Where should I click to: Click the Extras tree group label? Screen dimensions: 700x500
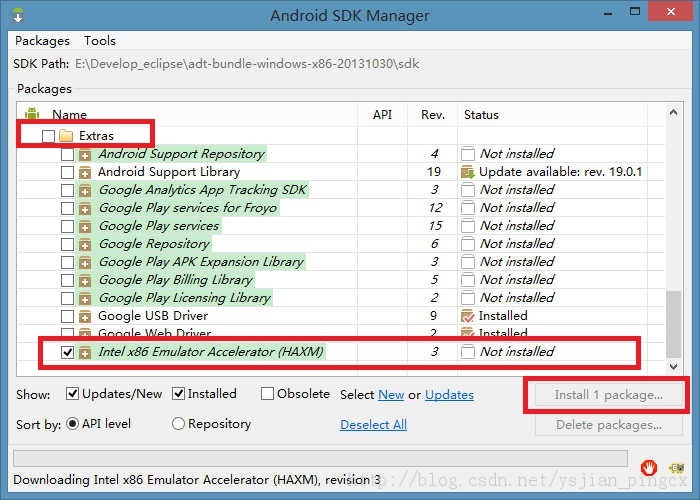[x=96, y=136]
